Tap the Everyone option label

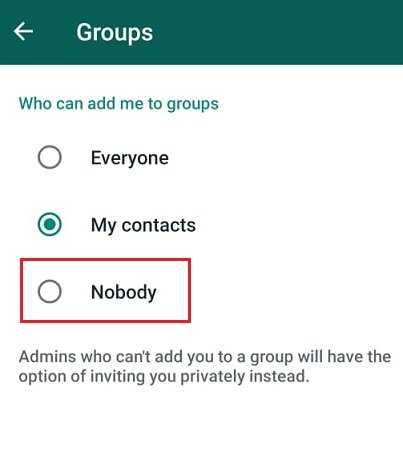tap(130, 158)
